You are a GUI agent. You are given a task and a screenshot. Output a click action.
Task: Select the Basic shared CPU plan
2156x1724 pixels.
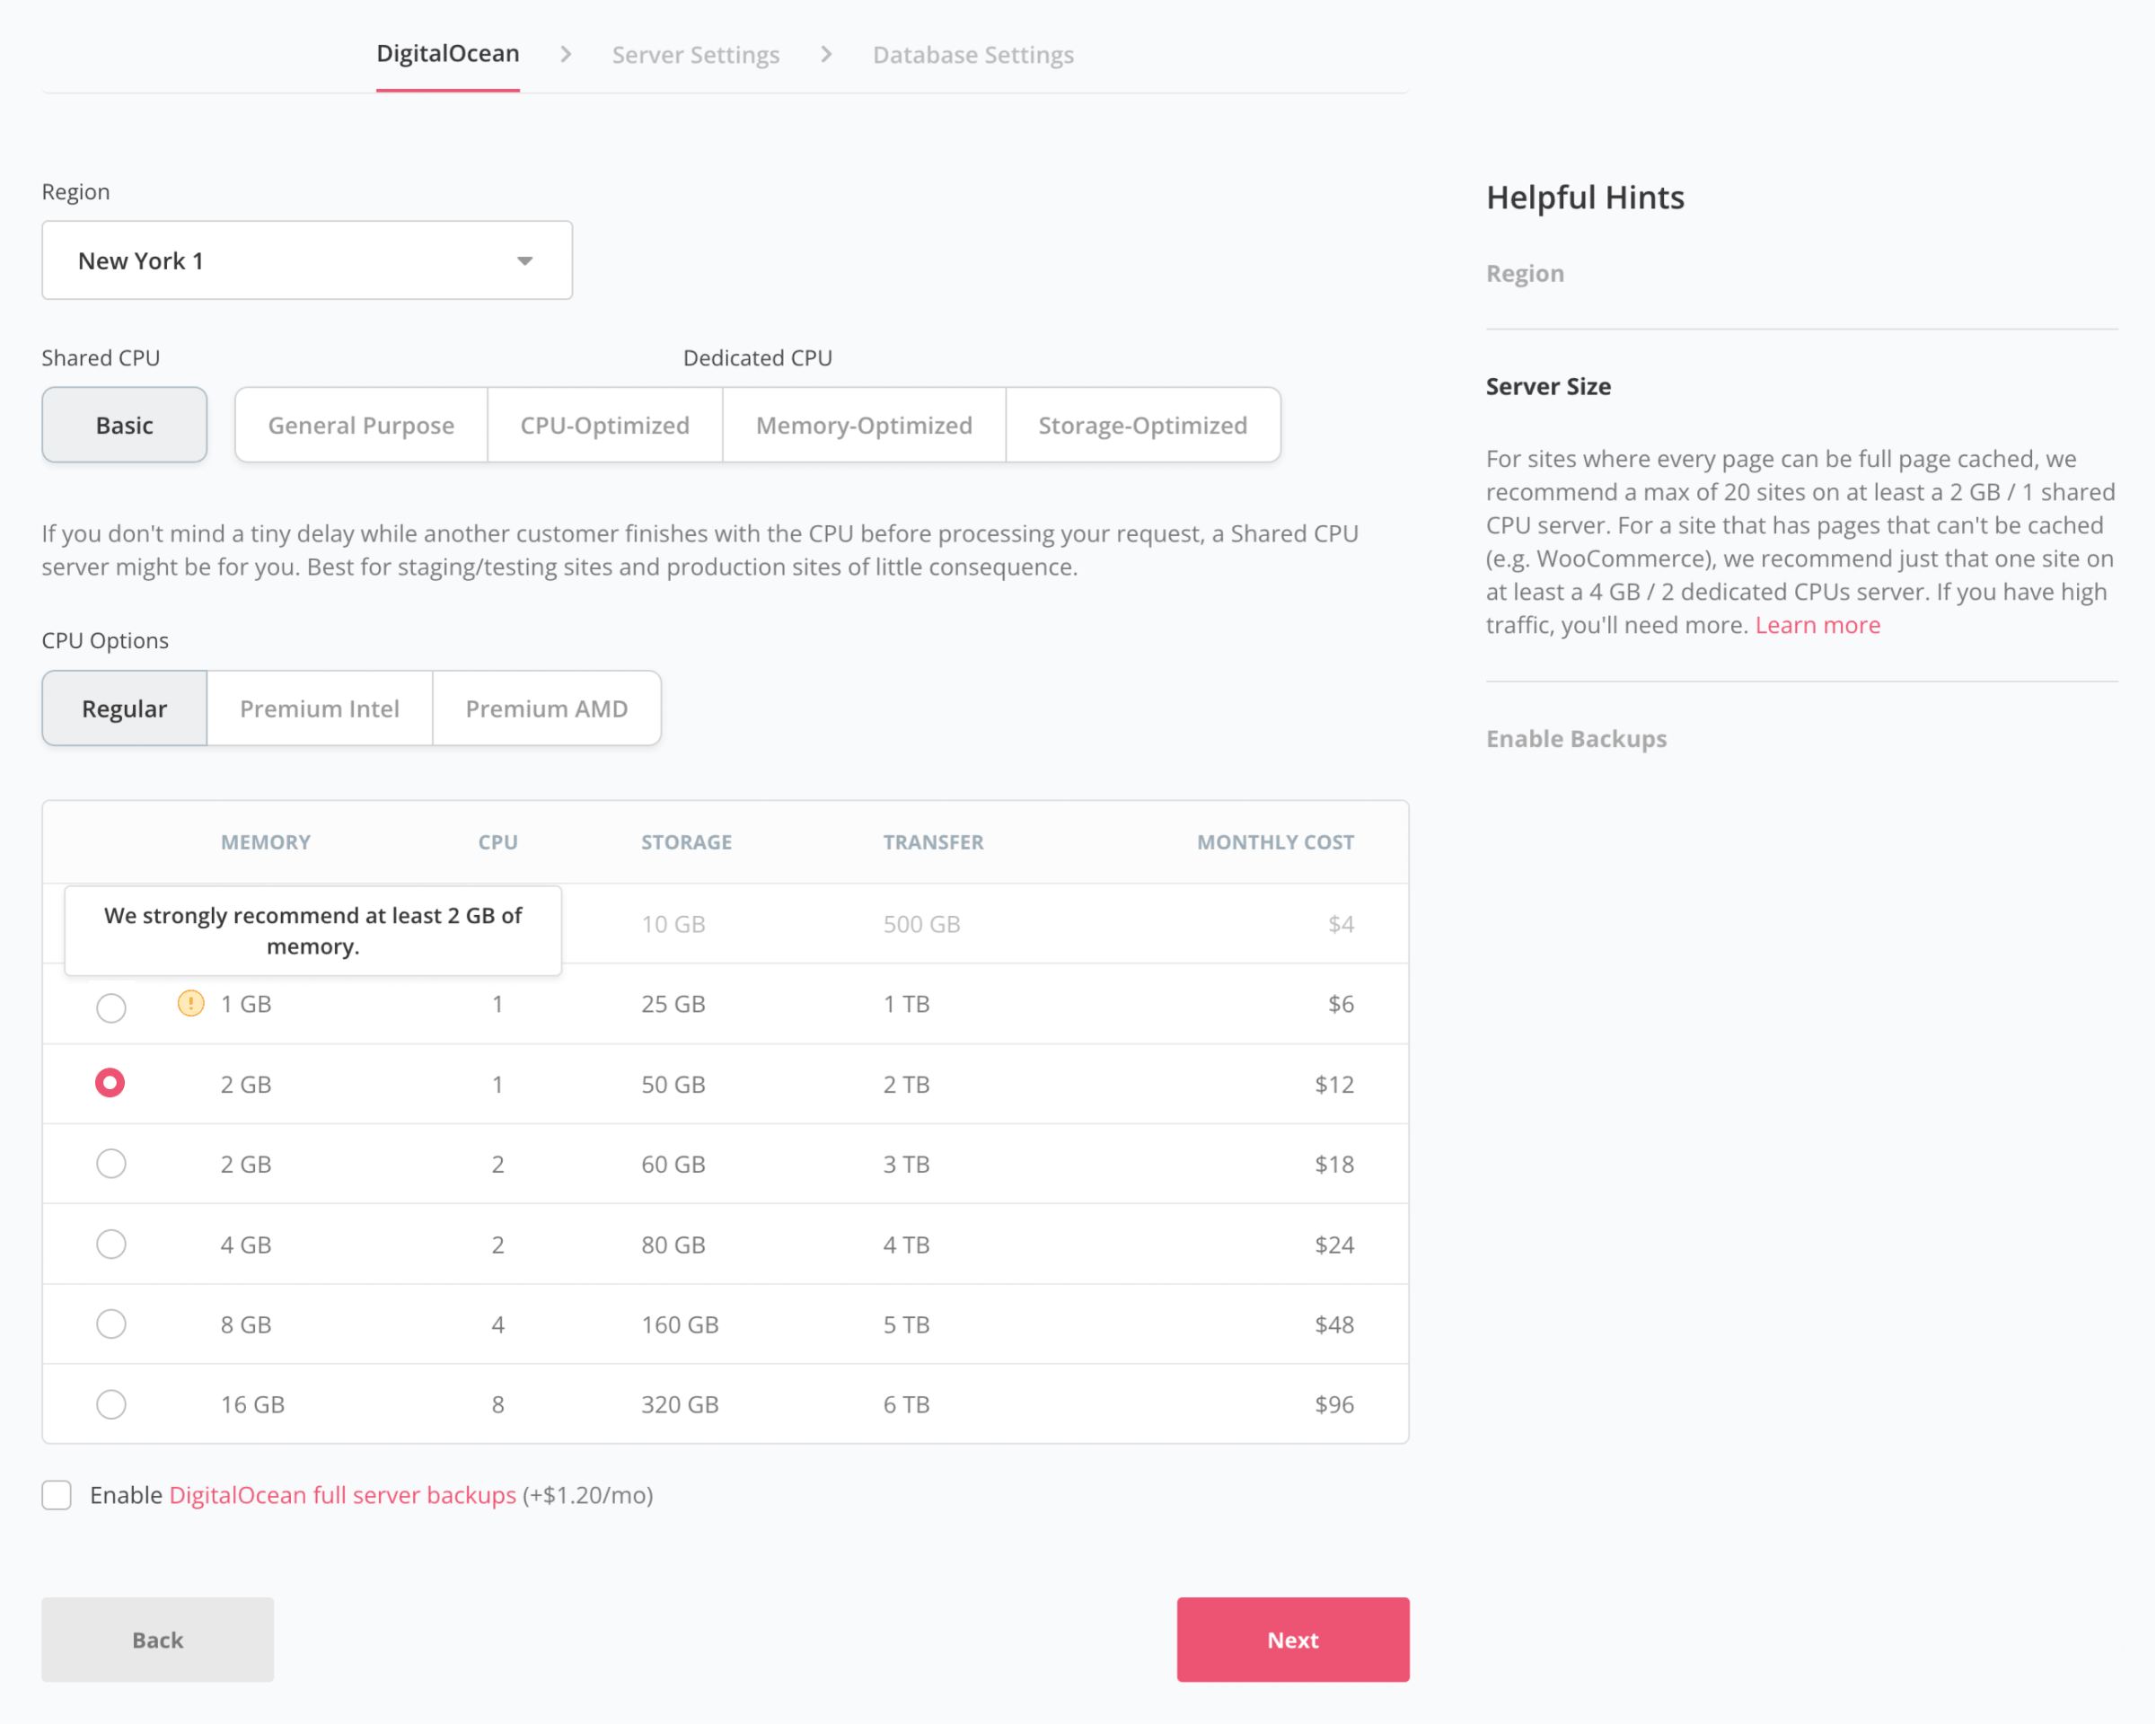(125, 424)
